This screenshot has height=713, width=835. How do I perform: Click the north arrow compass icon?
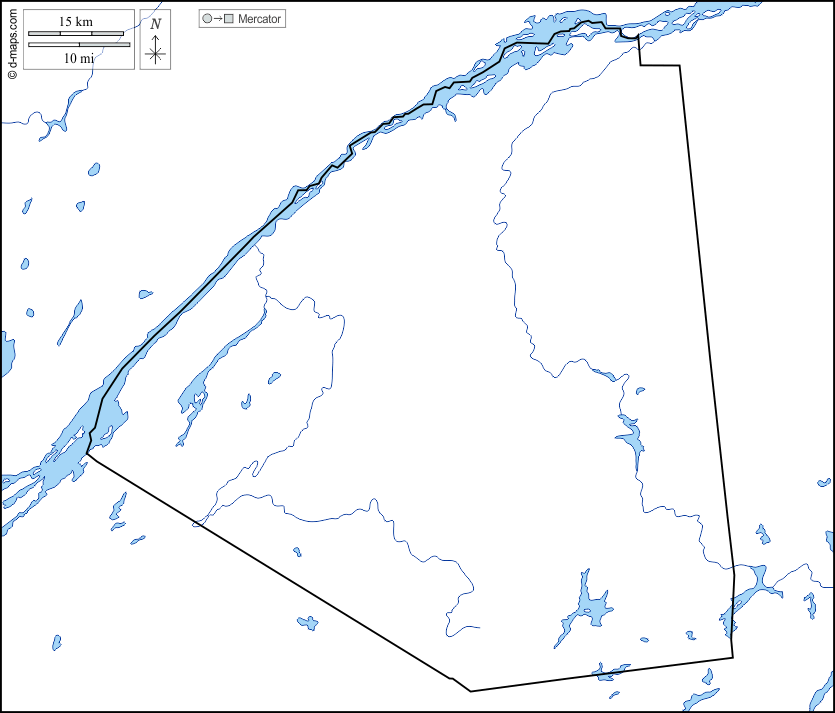tap(155, 40)
